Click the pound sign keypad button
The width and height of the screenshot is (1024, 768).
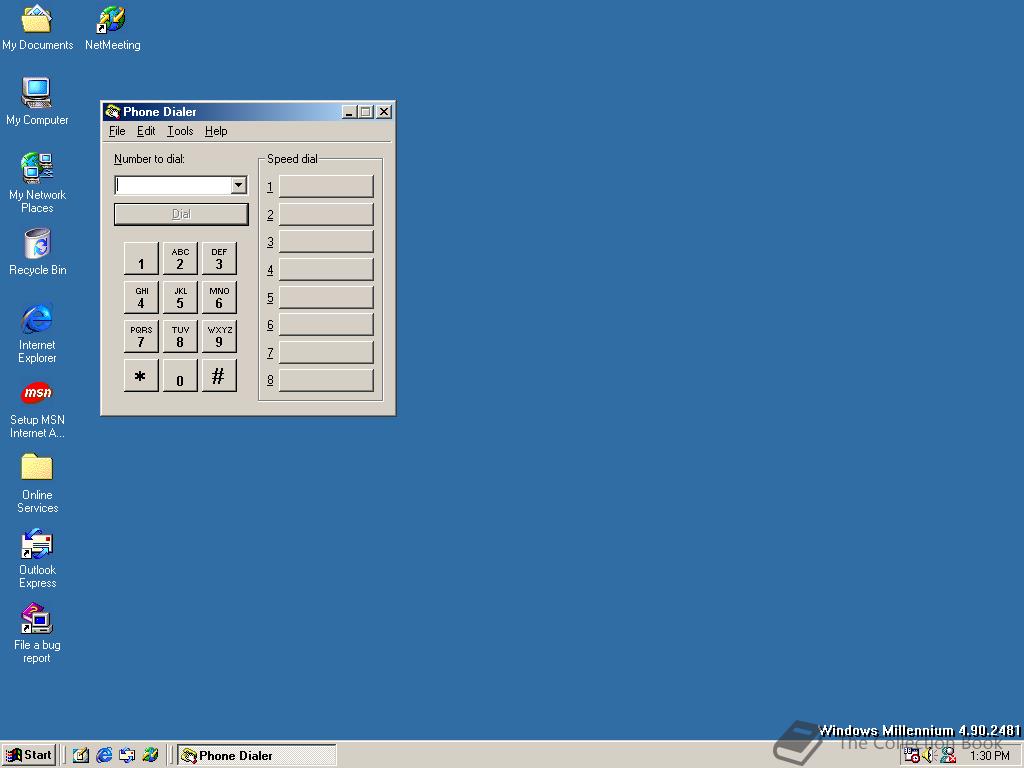pyautogui.click(x=219, y=376)
